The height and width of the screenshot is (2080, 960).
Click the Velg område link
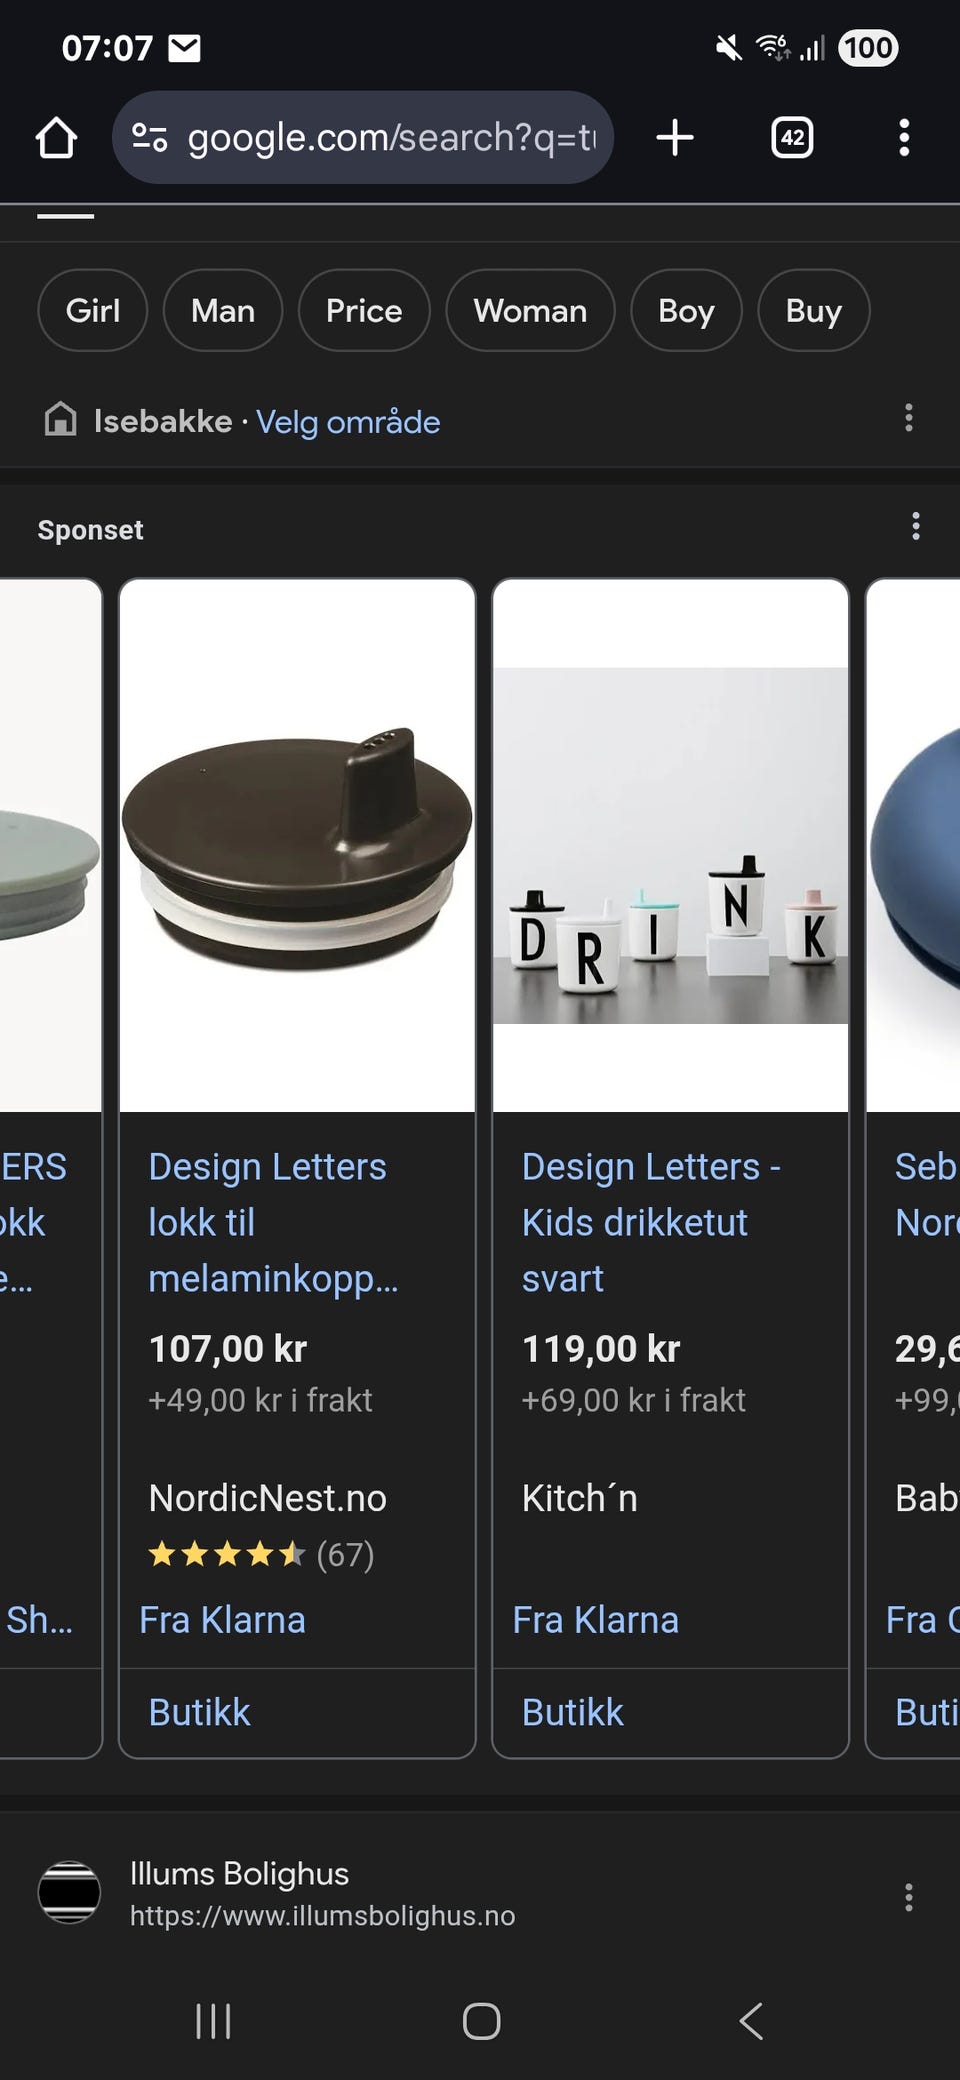click(x=348, y=422)
